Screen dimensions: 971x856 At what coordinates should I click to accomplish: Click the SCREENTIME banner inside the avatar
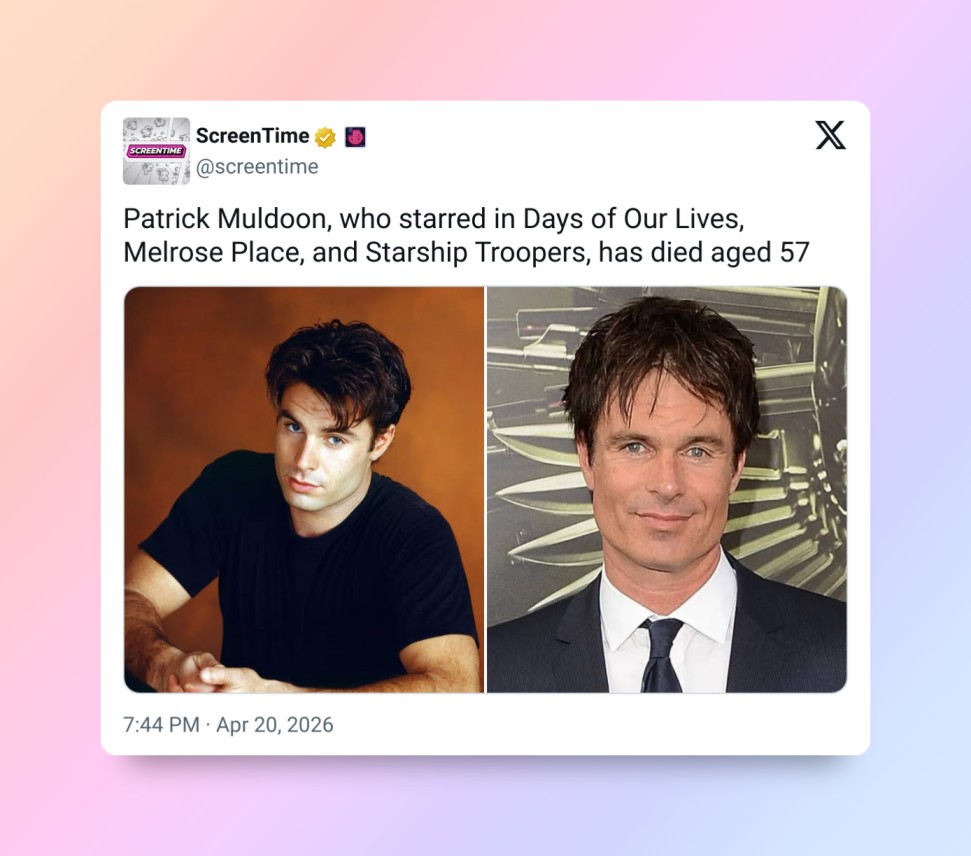[156, 151]
